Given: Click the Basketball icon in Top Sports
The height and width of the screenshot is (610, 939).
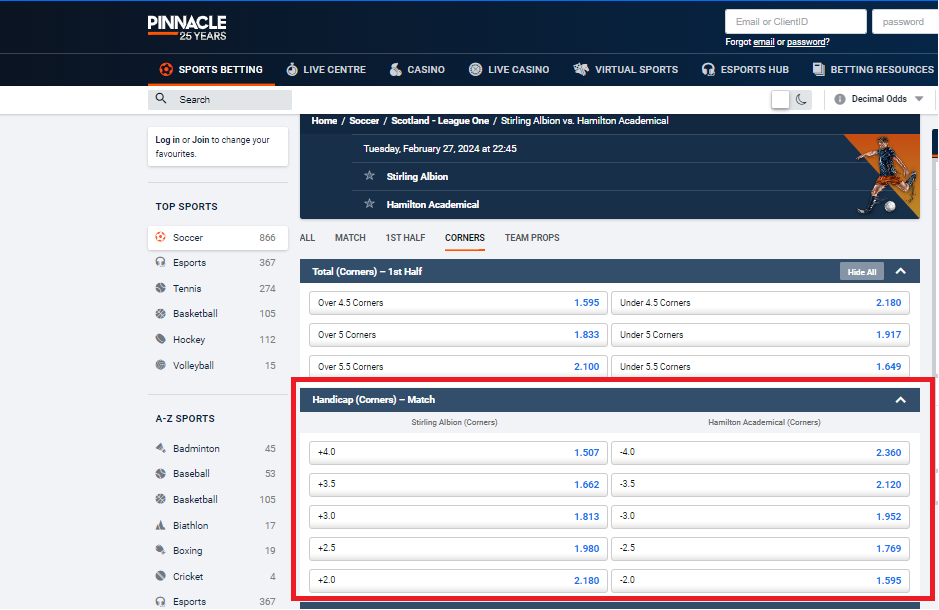Looking at the screenshot, I should [160, 314].
